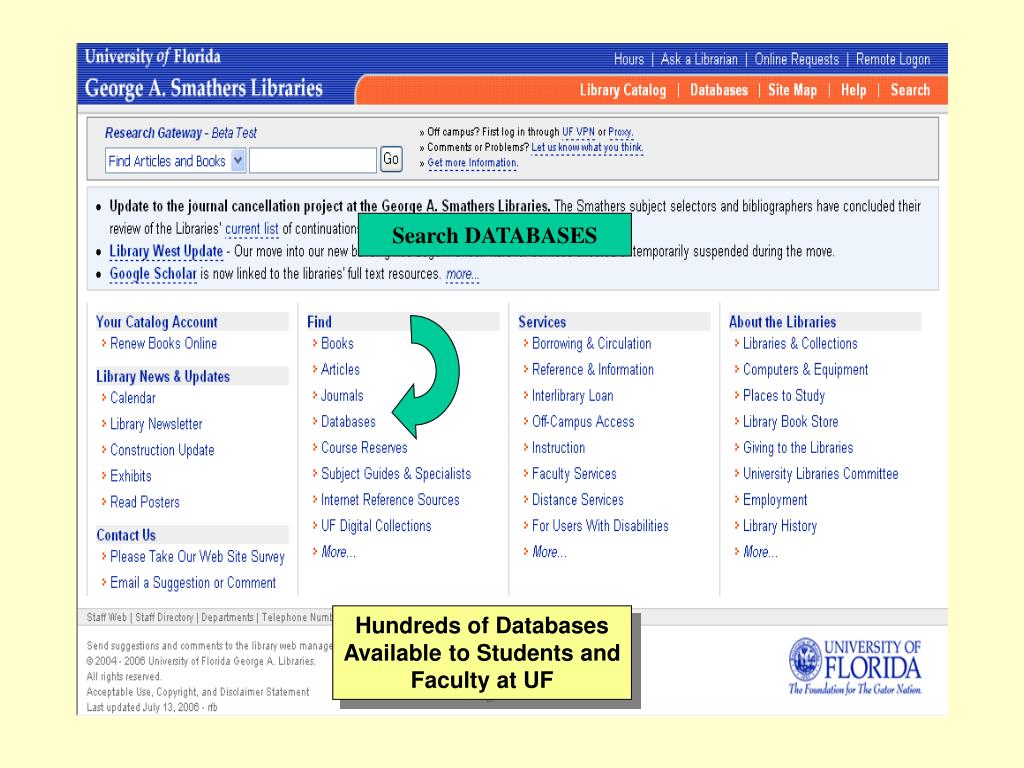
Task: Open Staff Web footer link
Action: 106,618
